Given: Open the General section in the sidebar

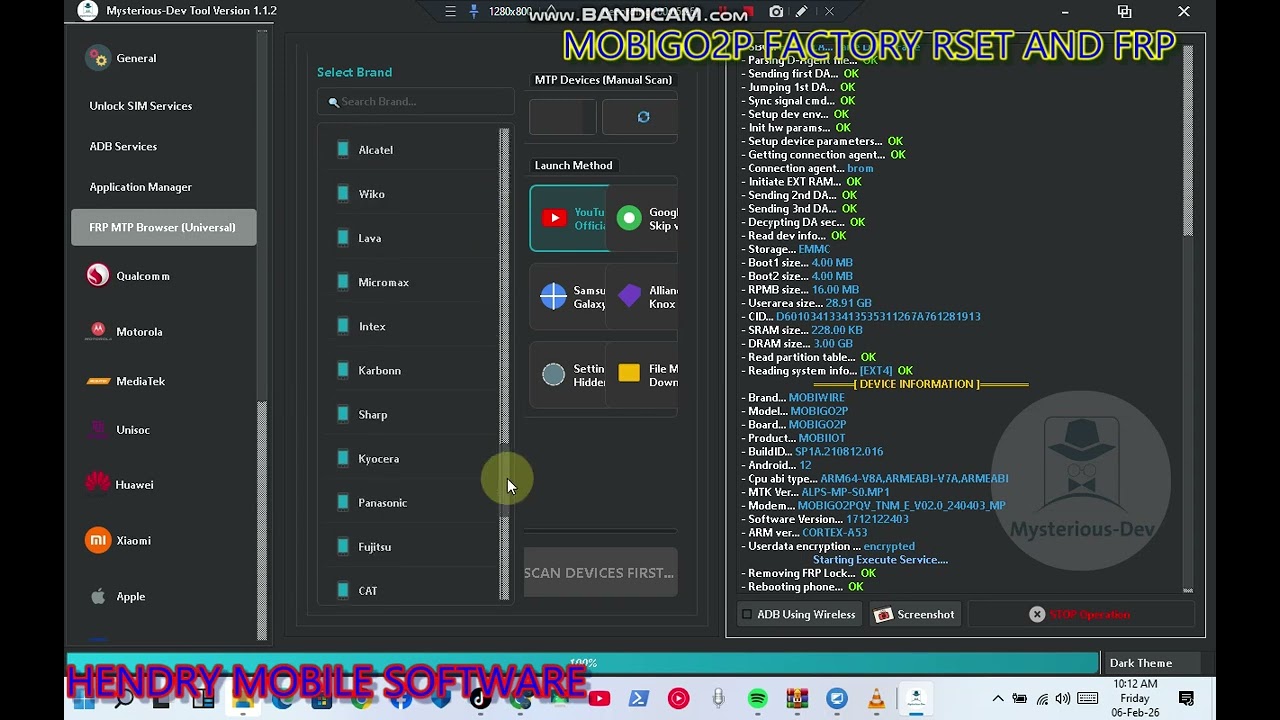Looking at the screenshot, I should [x=164, y=58].
